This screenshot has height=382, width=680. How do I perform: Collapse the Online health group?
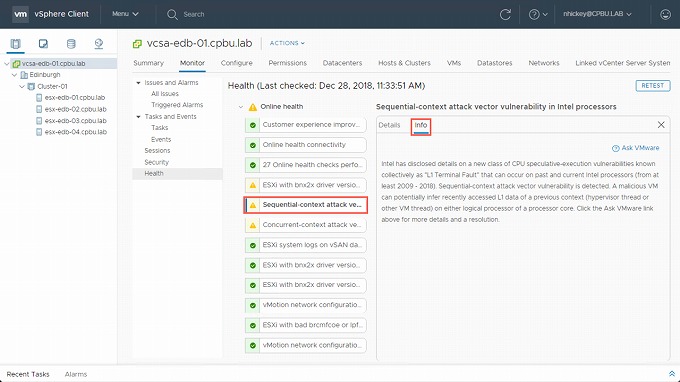(241, 107)
